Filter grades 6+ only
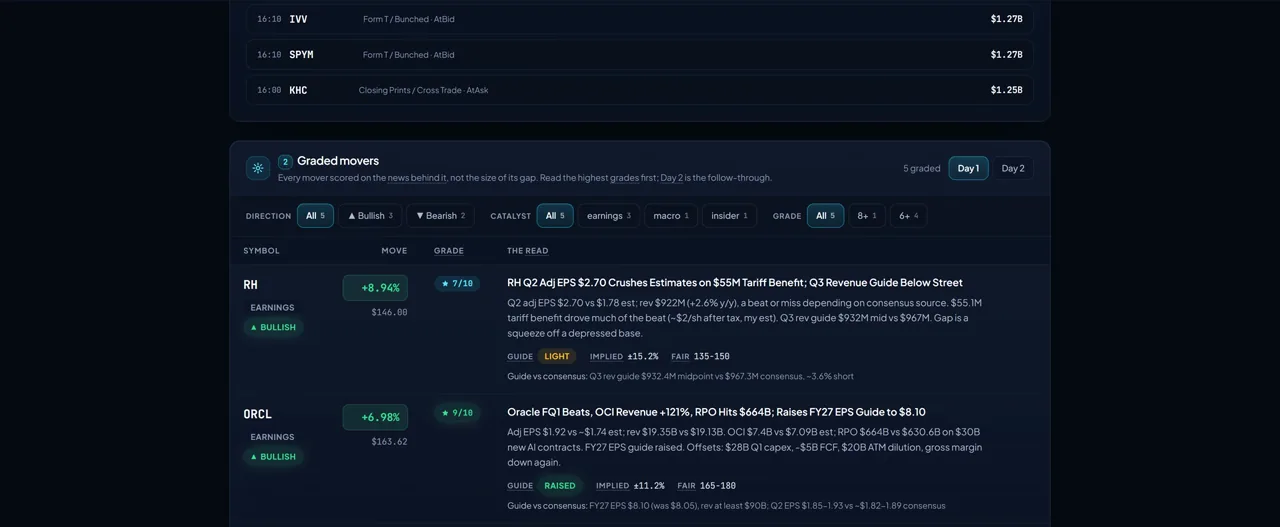Screen dimensions: 1280x527 point(908,215)
